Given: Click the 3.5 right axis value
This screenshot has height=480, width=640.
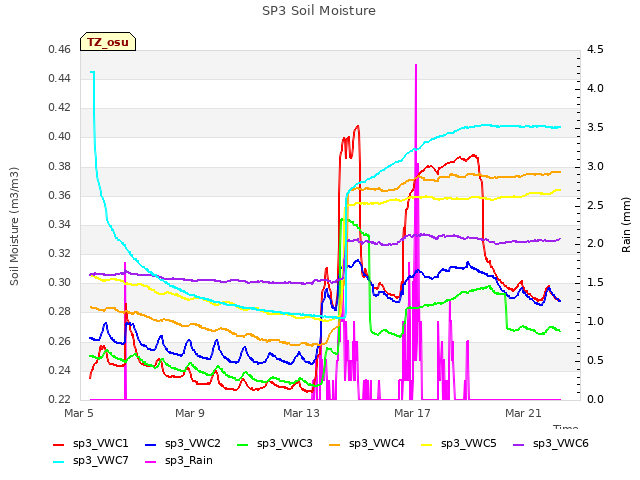Looking at the screenshot, I should coord(595,127).
